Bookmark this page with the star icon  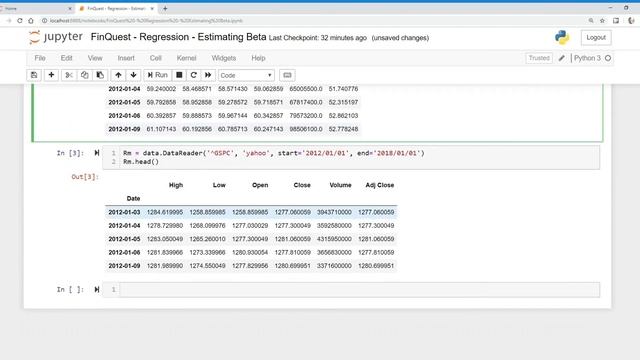click(602, 20)
